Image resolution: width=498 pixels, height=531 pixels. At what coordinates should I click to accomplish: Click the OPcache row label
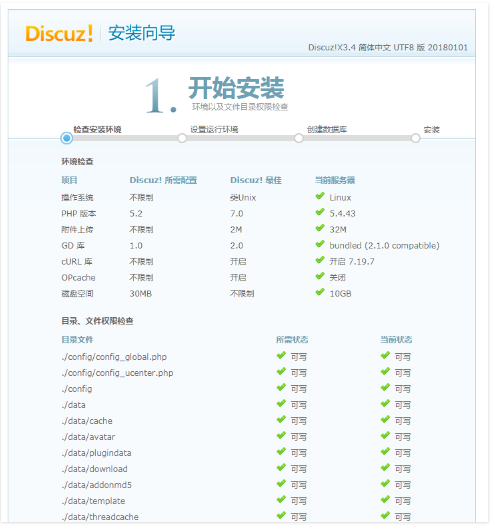(78, 278)
